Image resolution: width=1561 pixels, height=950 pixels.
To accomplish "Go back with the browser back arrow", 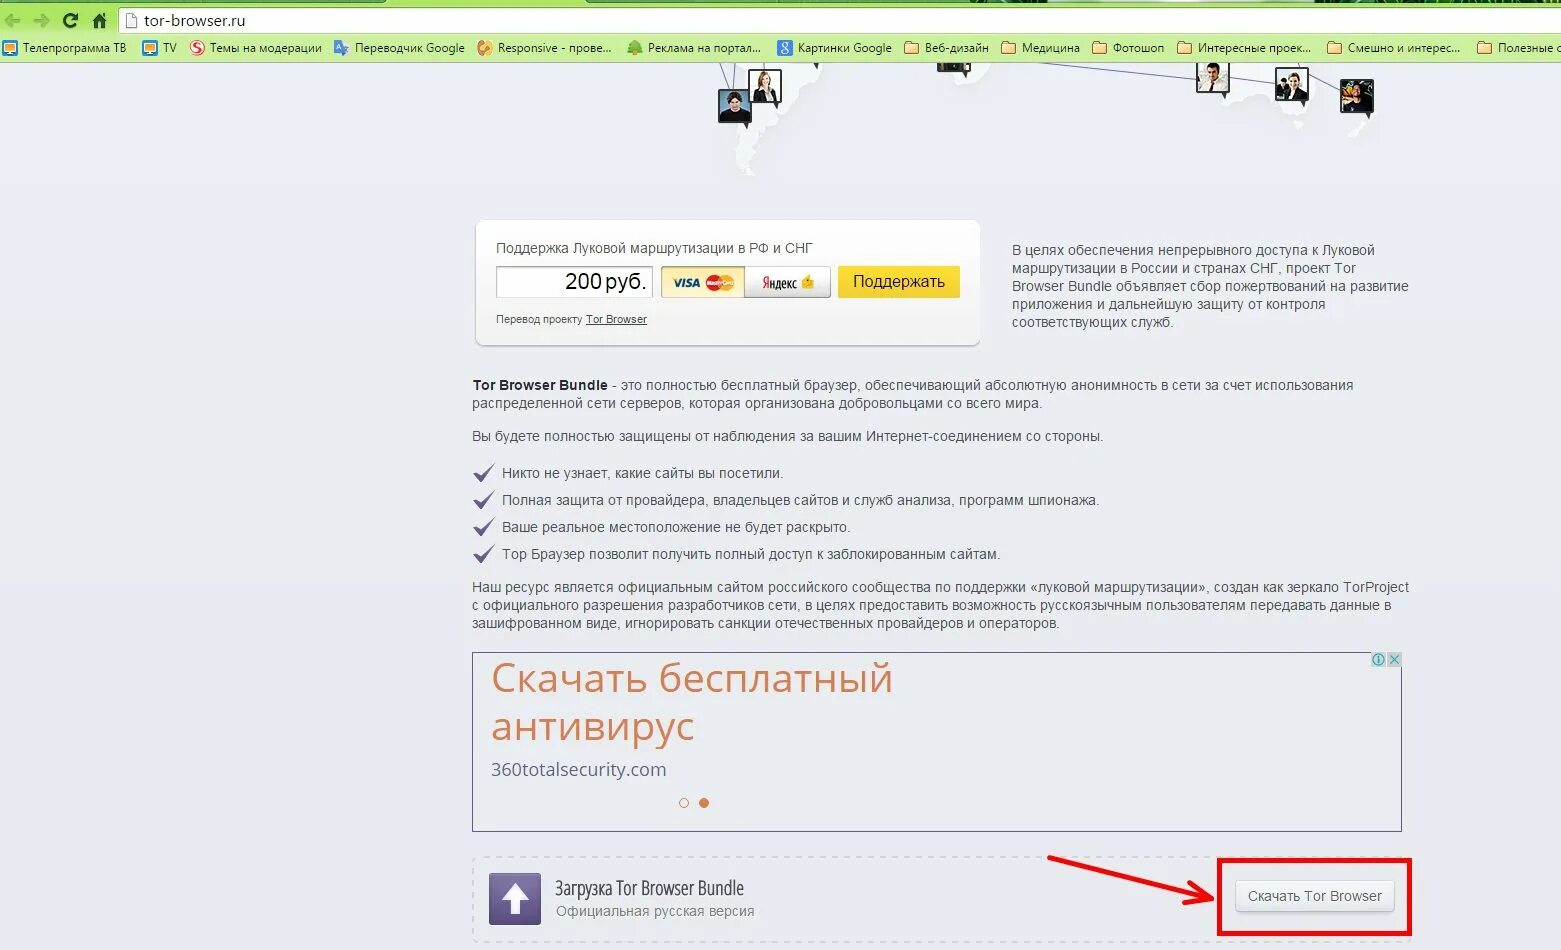I will (x=13, y=20).
